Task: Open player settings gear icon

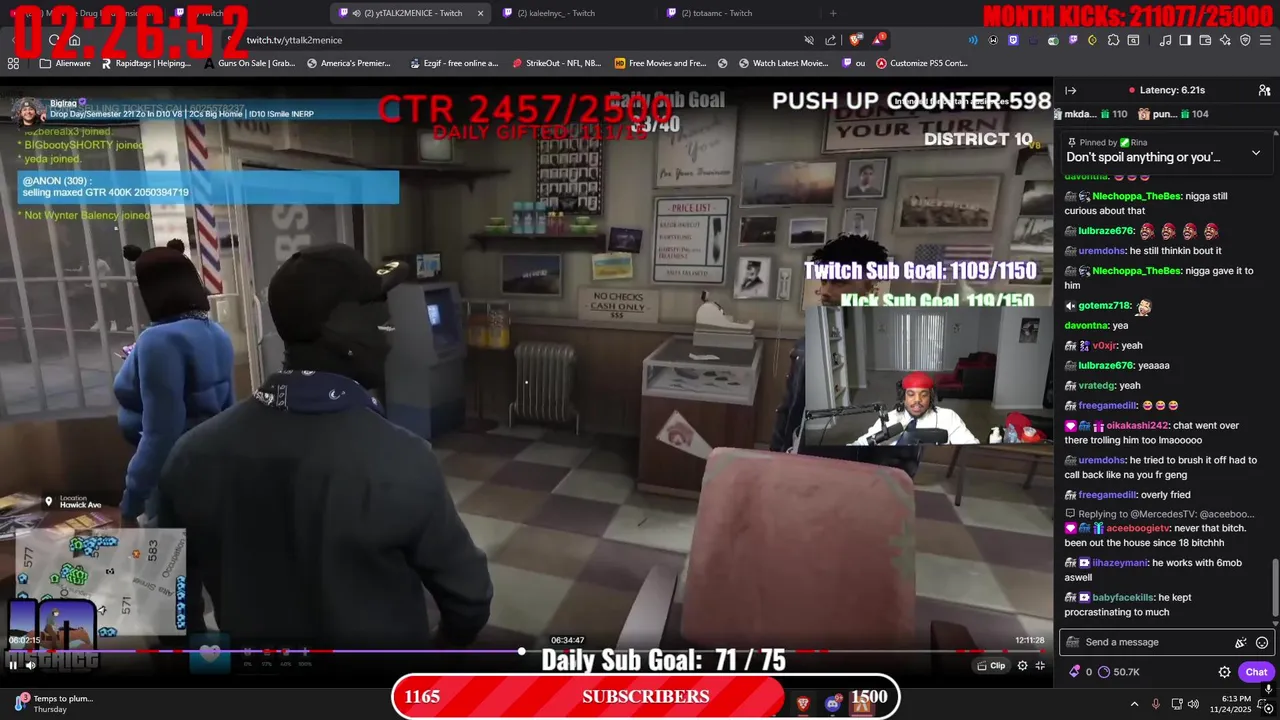Action: coord(1022,666)
